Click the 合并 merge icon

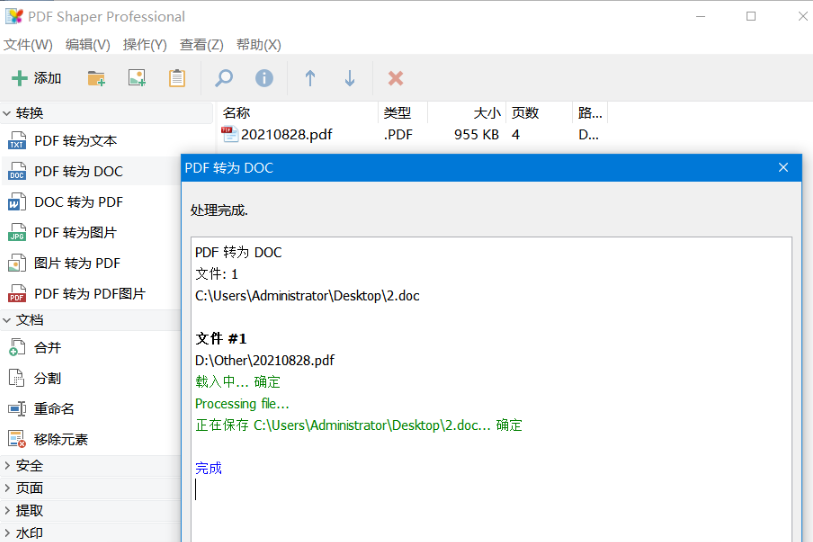(17, 348)
